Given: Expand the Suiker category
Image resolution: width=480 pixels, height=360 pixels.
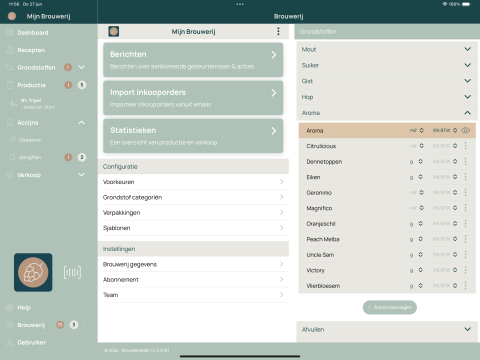Looking at the screenshot, I should click(x=387, y=65).
